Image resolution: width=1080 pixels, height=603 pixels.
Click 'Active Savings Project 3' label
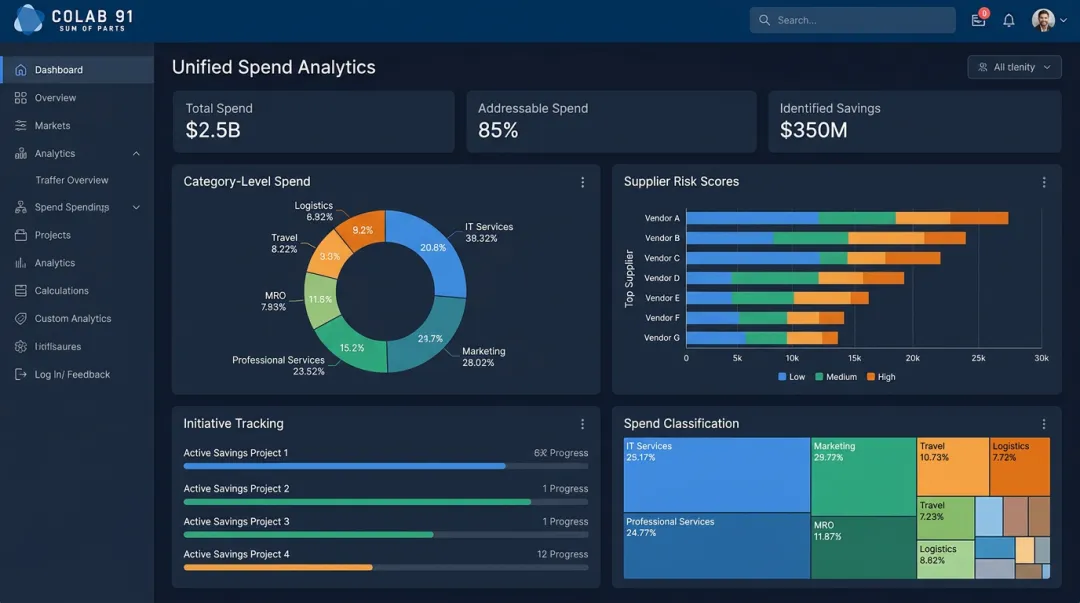click(236, 522)
